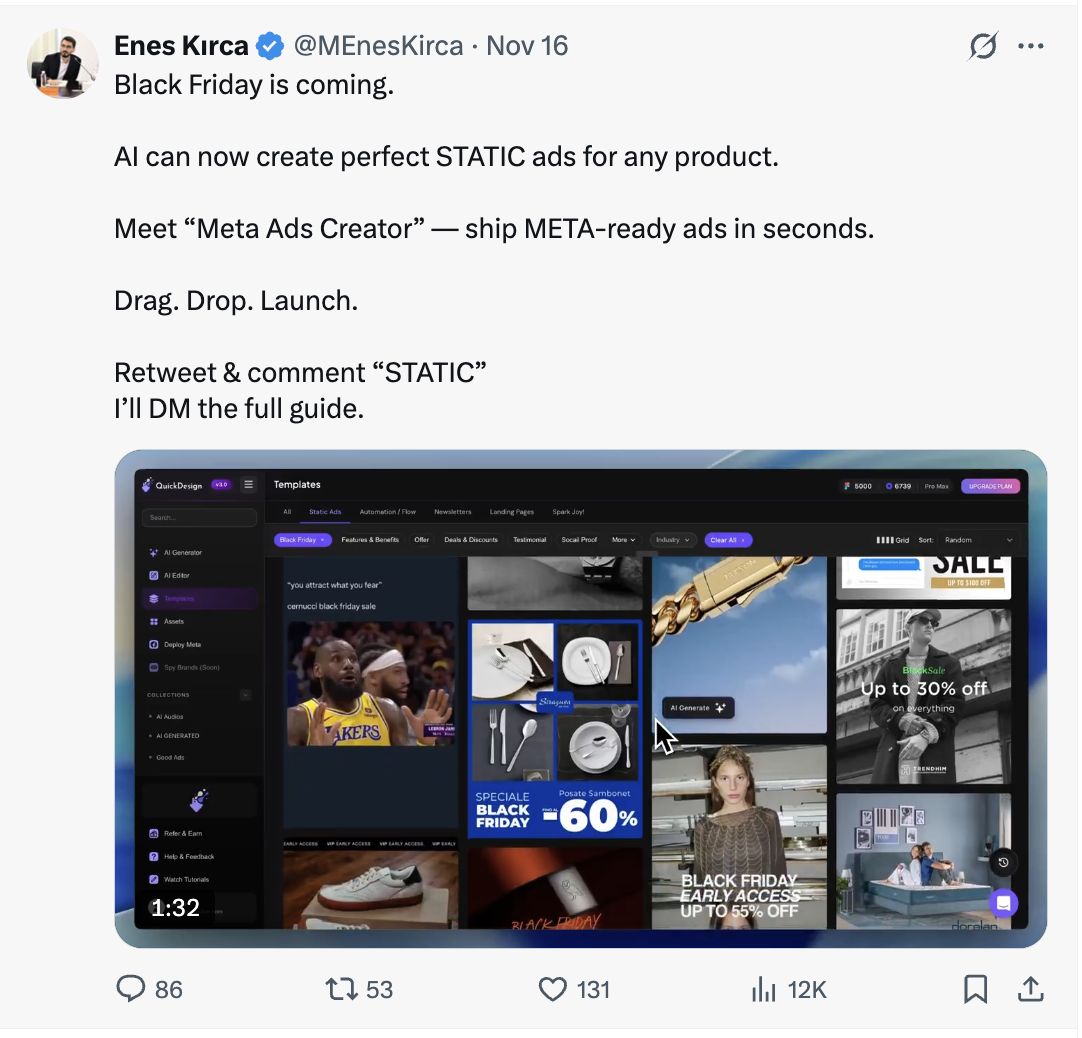Viewport: 1082px width, 1038px height.
Task: Expand the More filters dropdown
Action: [624, 540]
